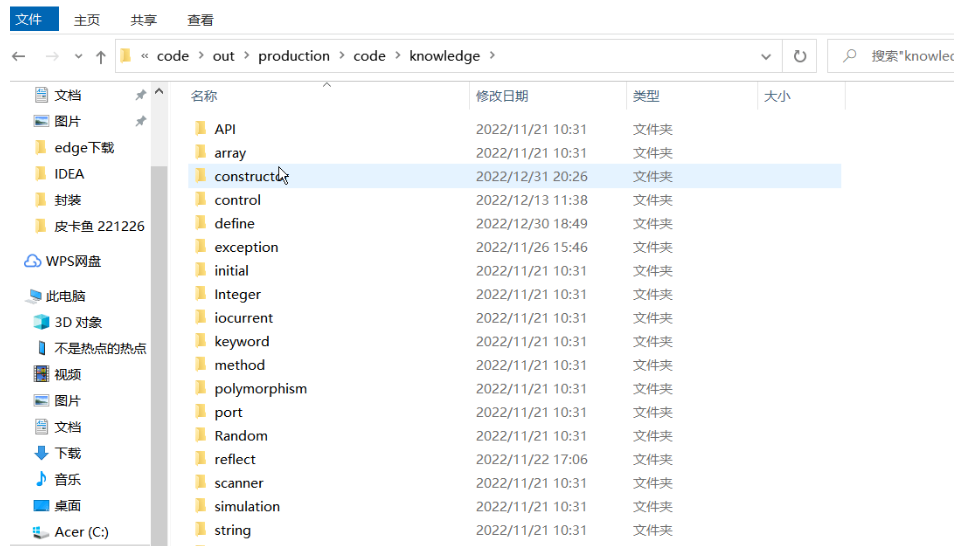Screen dimensions: 975x546
Task: Expand chevron after 'knowledge' breadcrumb
Action: (x=492, y=55)
